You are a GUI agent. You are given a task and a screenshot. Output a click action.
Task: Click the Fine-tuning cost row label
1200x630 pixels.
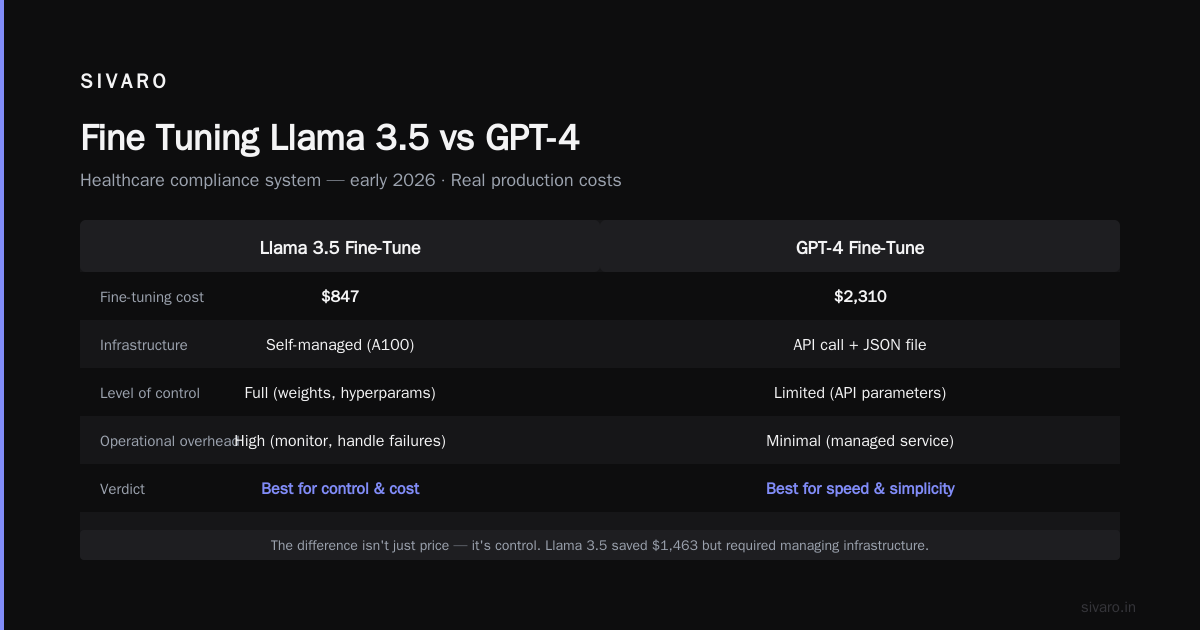(152, 297)
